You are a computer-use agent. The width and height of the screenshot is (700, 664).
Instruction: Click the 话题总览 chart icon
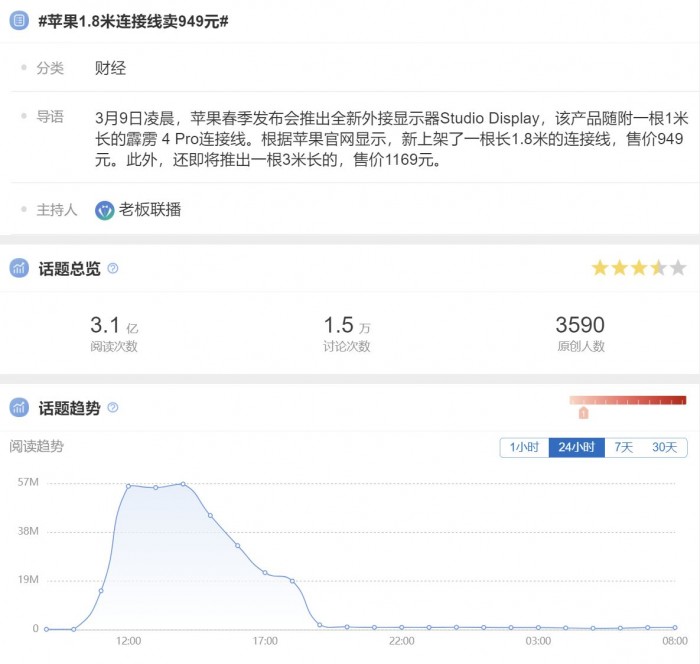(x=19, y=268)
